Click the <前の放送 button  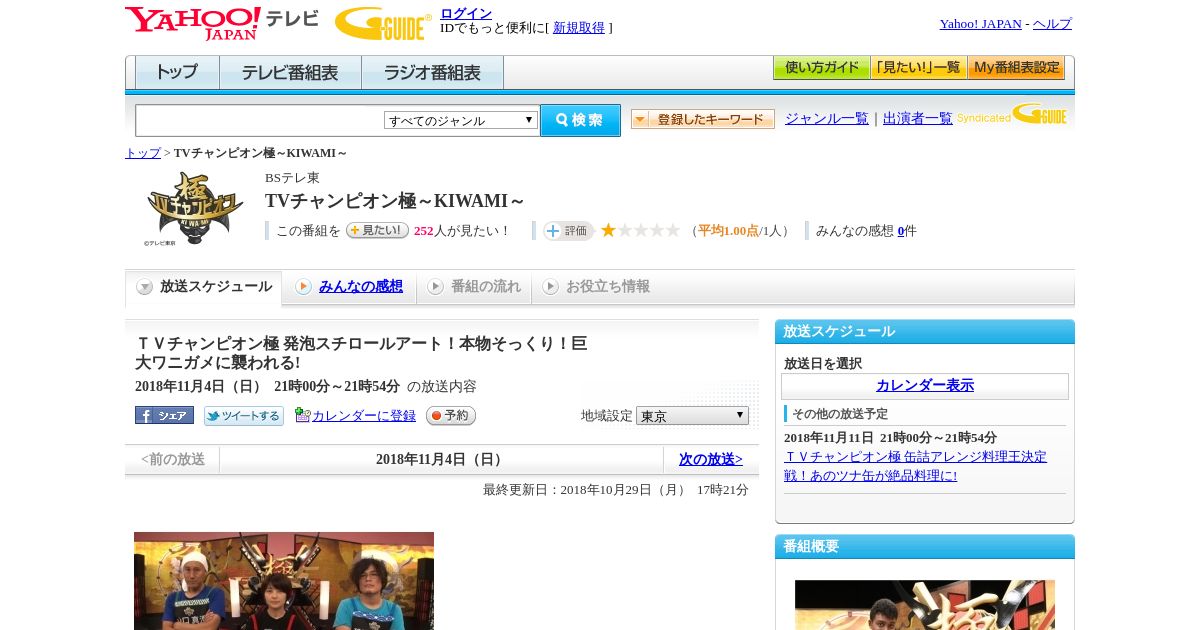point(173,460)
